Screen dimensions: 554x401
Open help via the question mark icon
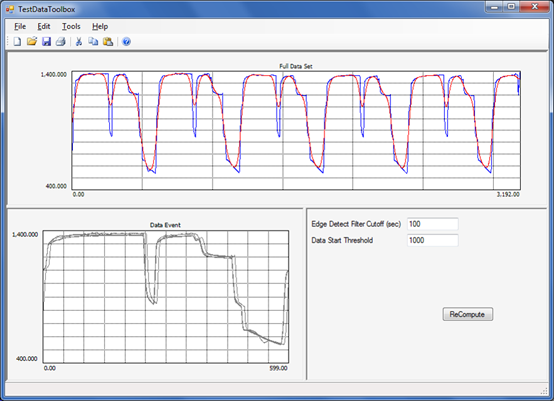coord(126,42)
